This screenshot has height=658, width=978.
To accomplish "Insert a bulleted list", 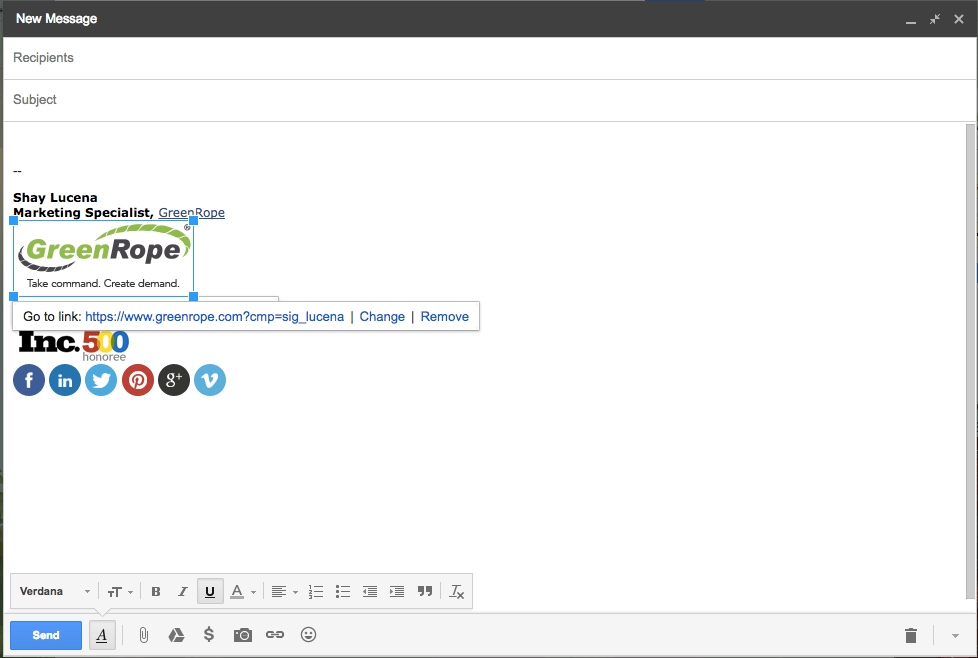I will pyautogui.click(x=342, y=591).
